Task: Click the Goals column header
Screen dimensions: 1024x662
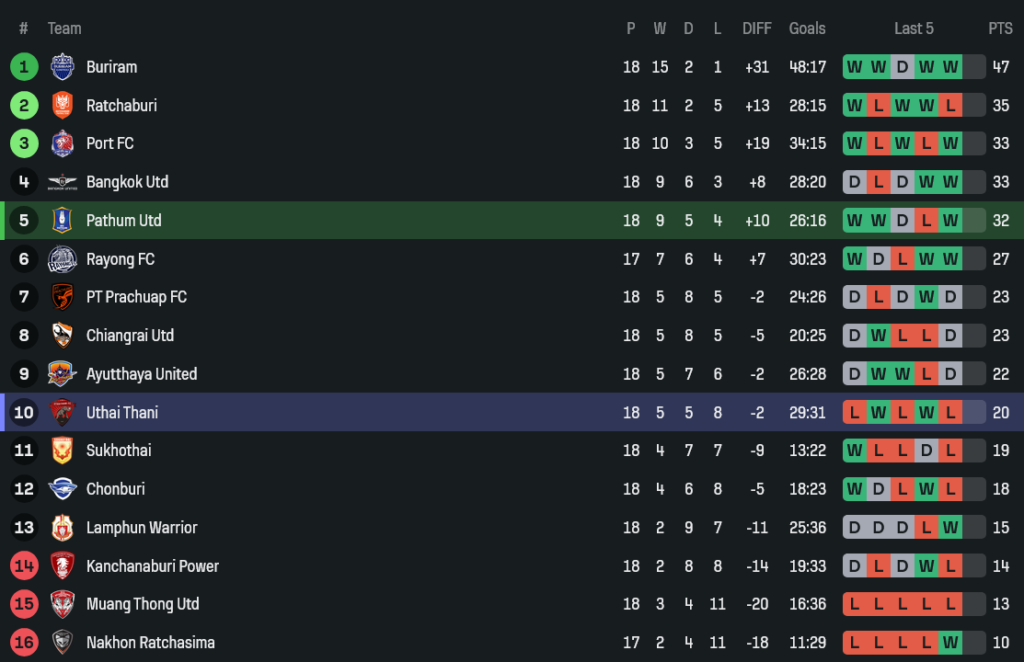Action: pos(807,28)
